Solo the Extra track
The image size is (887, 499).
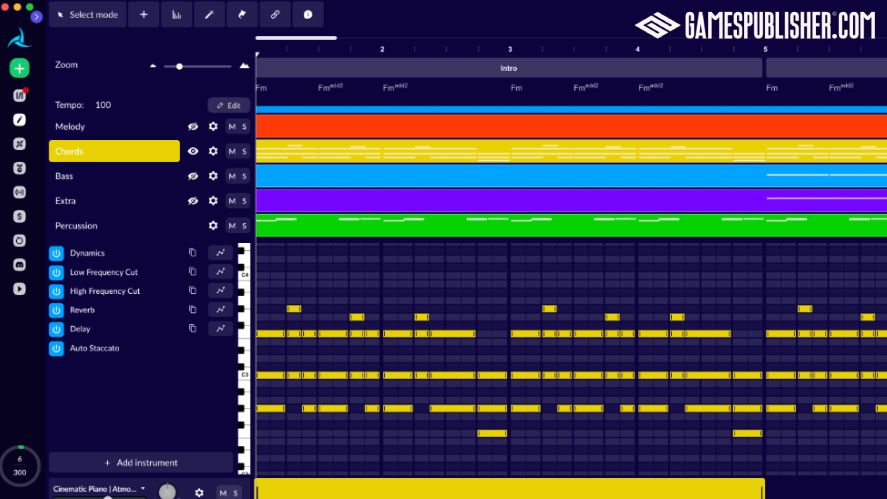pyautogui.click(x=244, y=201)
